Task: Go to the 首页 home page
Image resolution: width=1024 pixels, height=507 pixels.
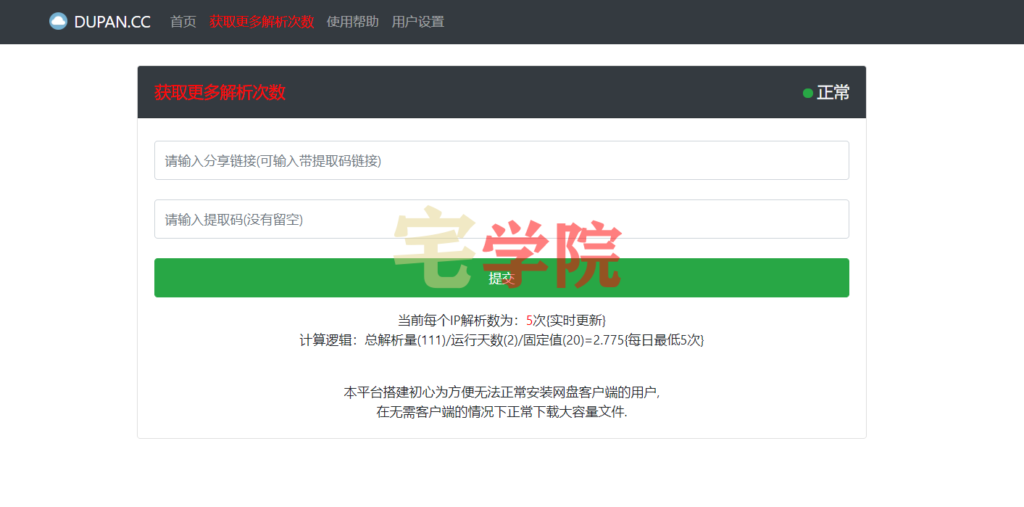Action: tap(183, 21)
